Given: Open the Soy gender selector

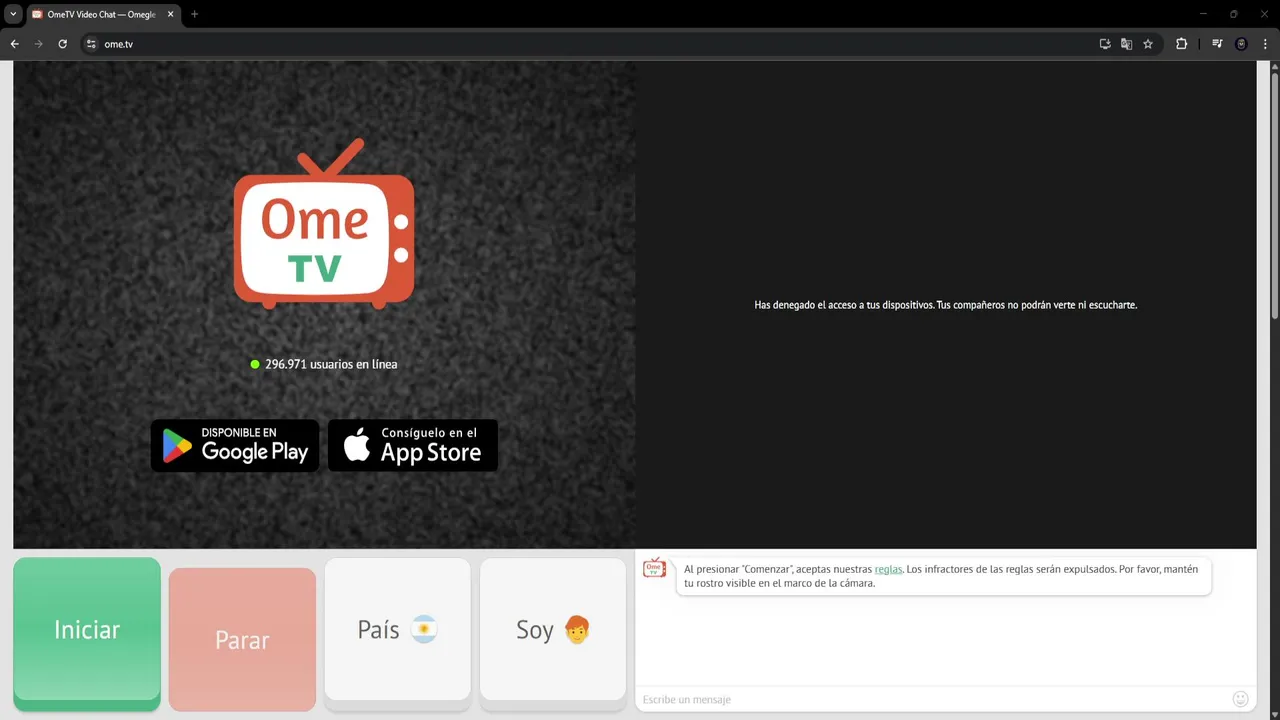Looking at the screenshot, I should click(x=553, y=633).
